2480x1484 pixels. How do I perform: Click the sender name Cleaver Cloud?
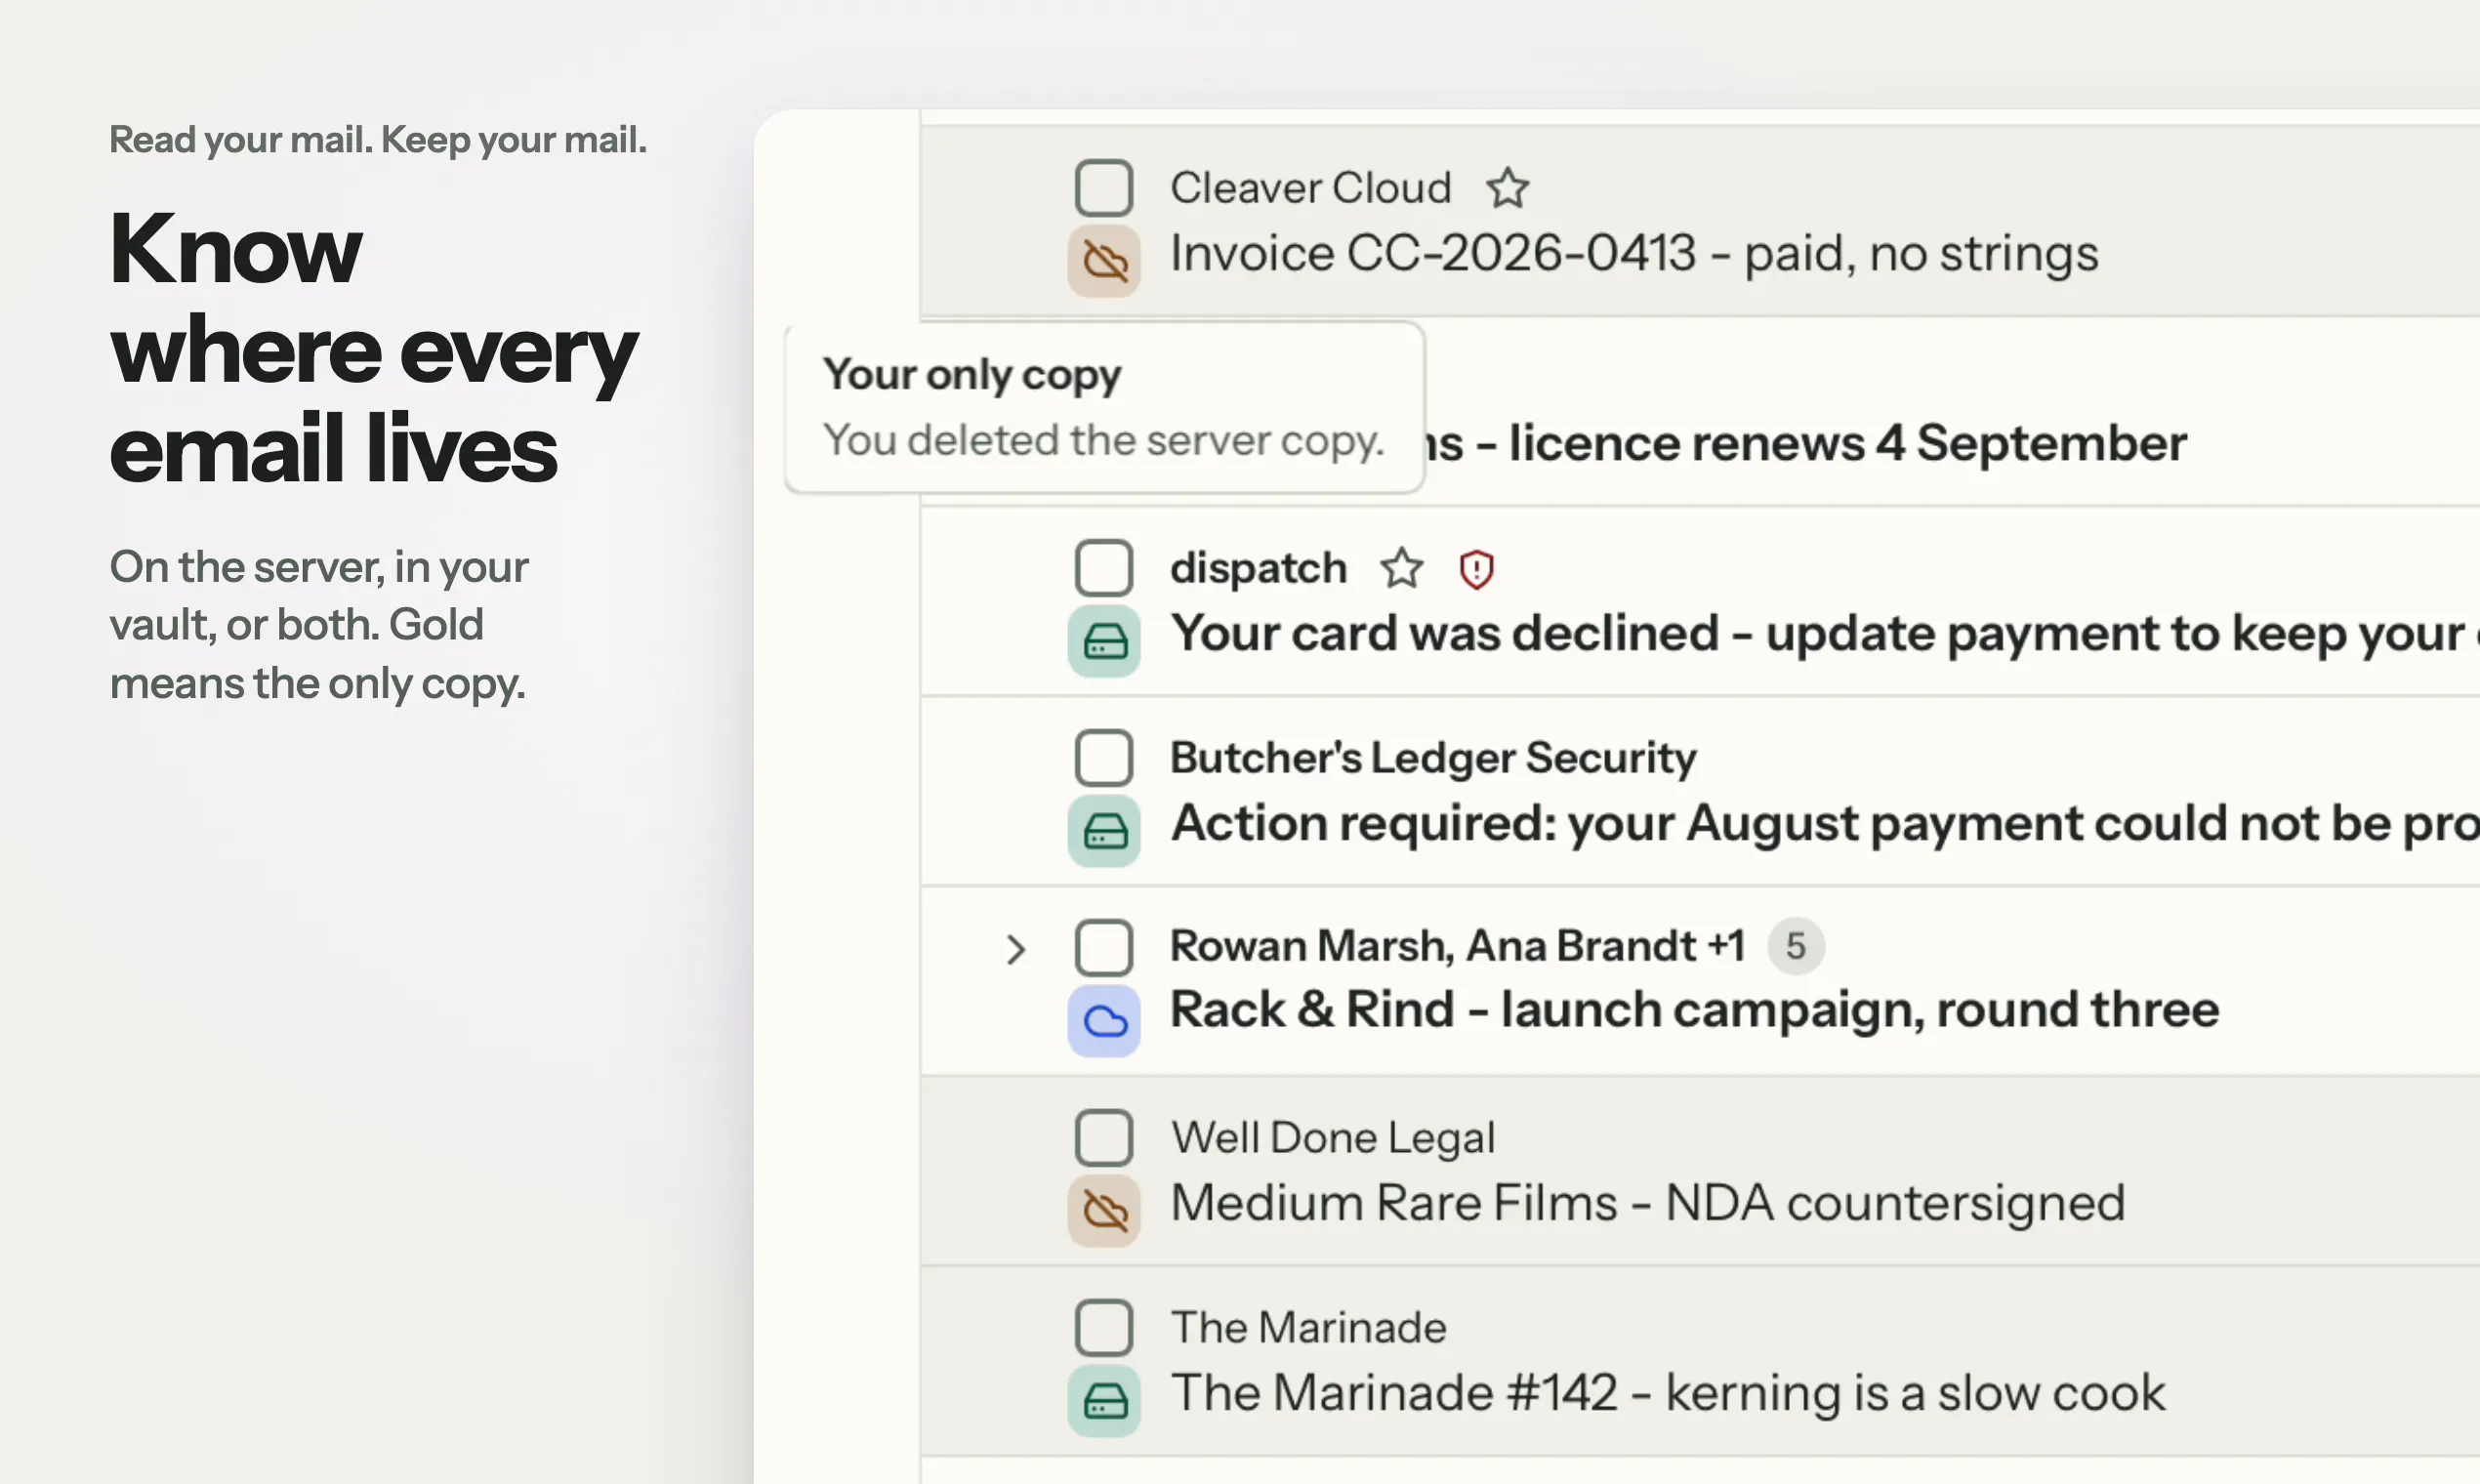click(x=1310, y=188)
